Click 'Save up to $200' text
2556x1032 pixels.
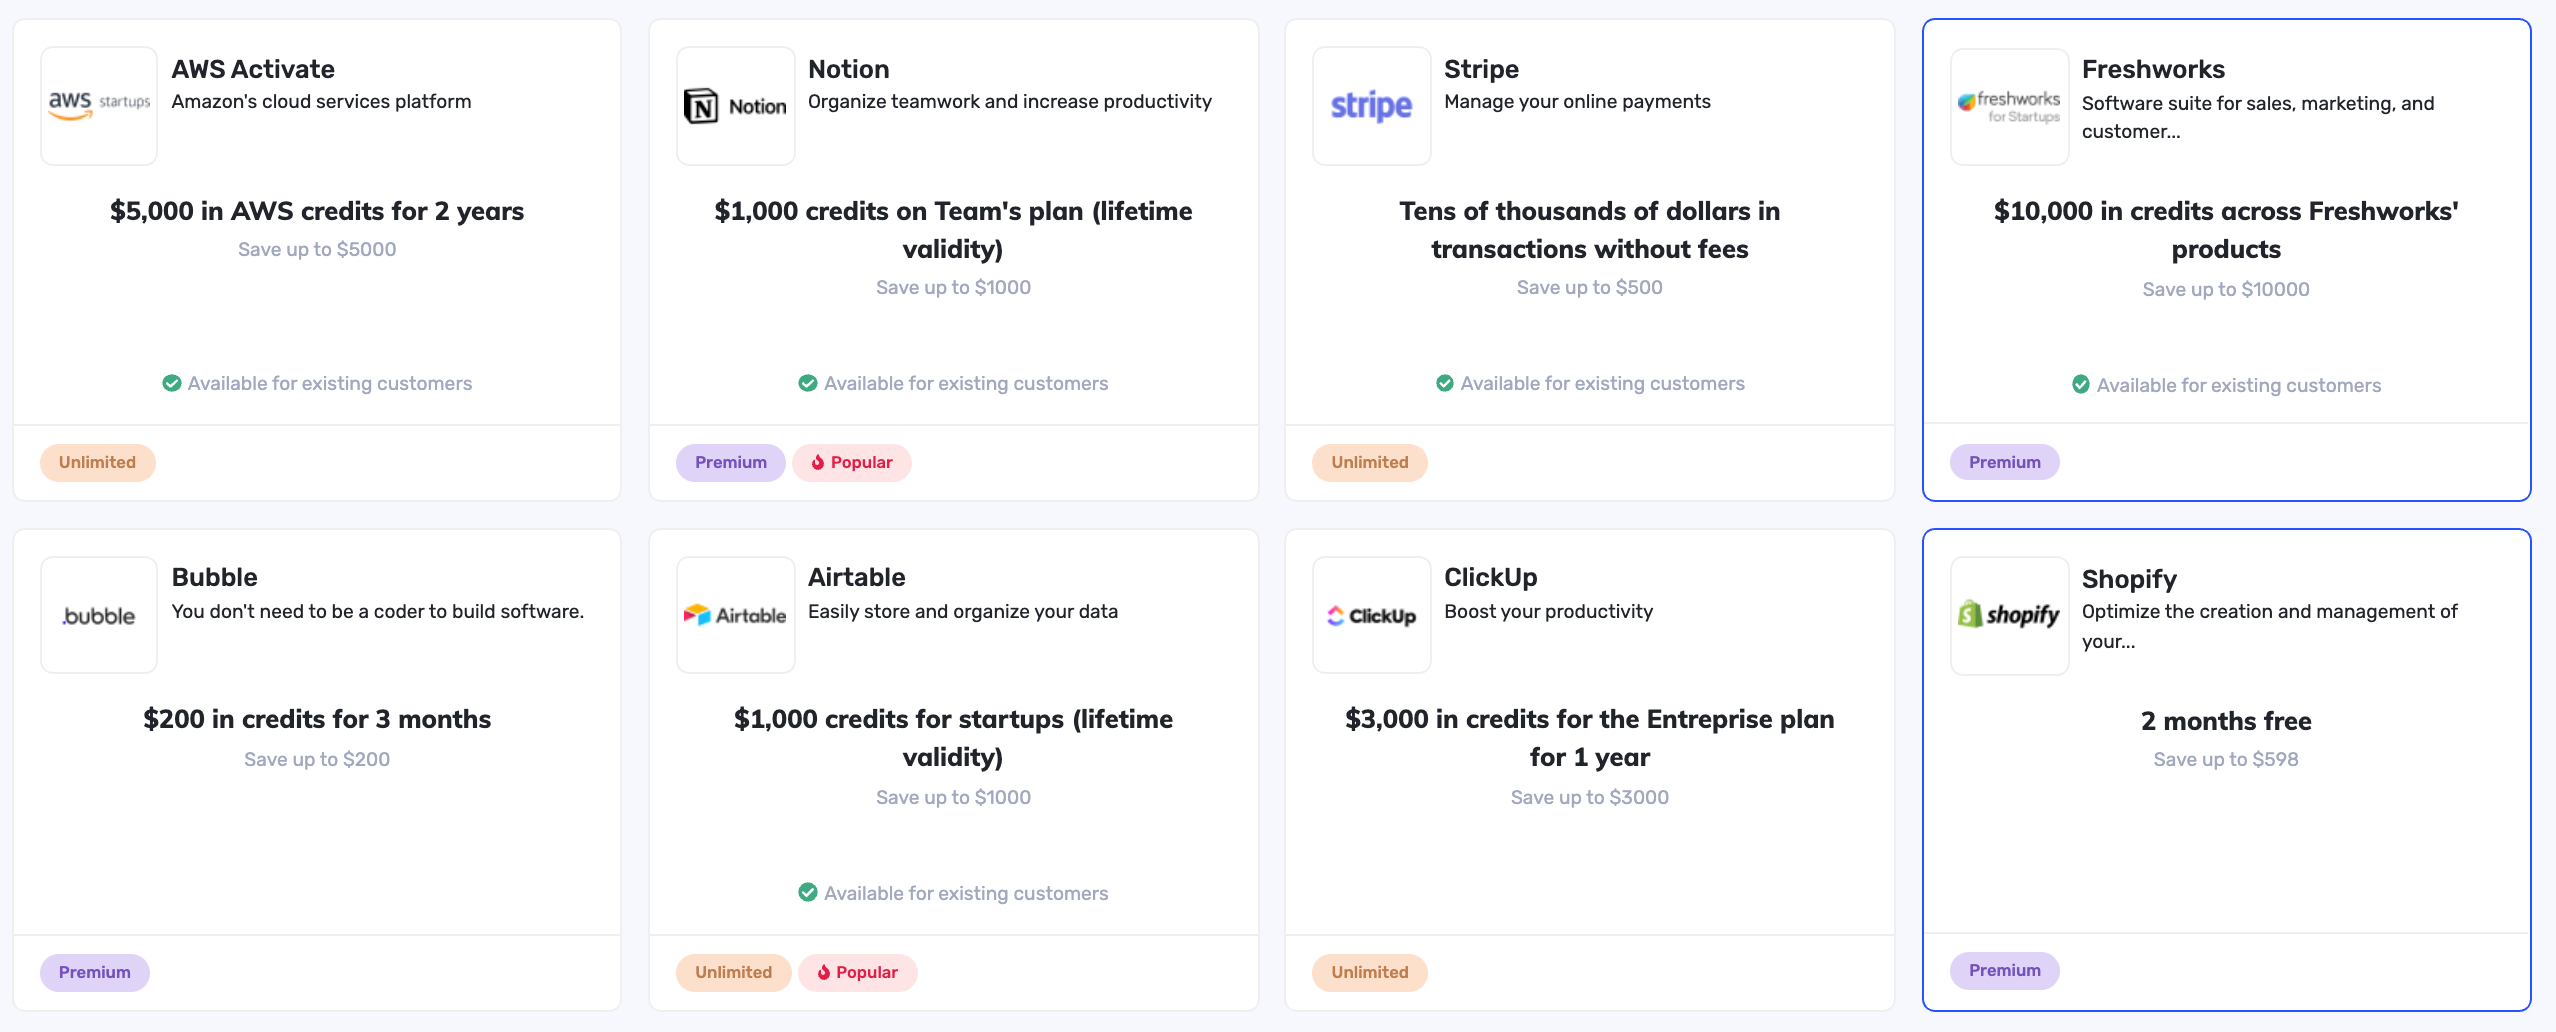click(x=317, y=759)
